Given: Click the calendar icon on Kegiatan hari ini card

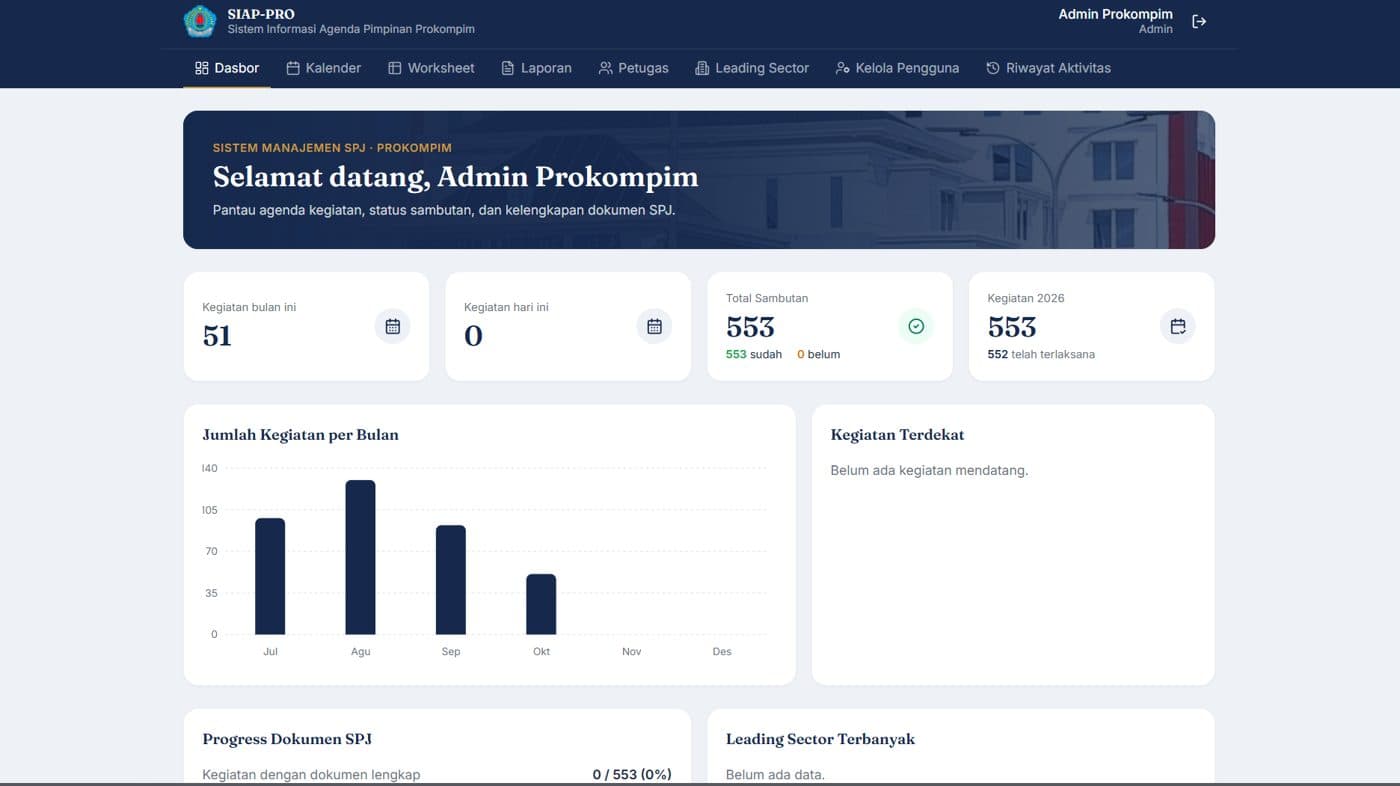Looking at the screenshot, I should tap(654, 326).
